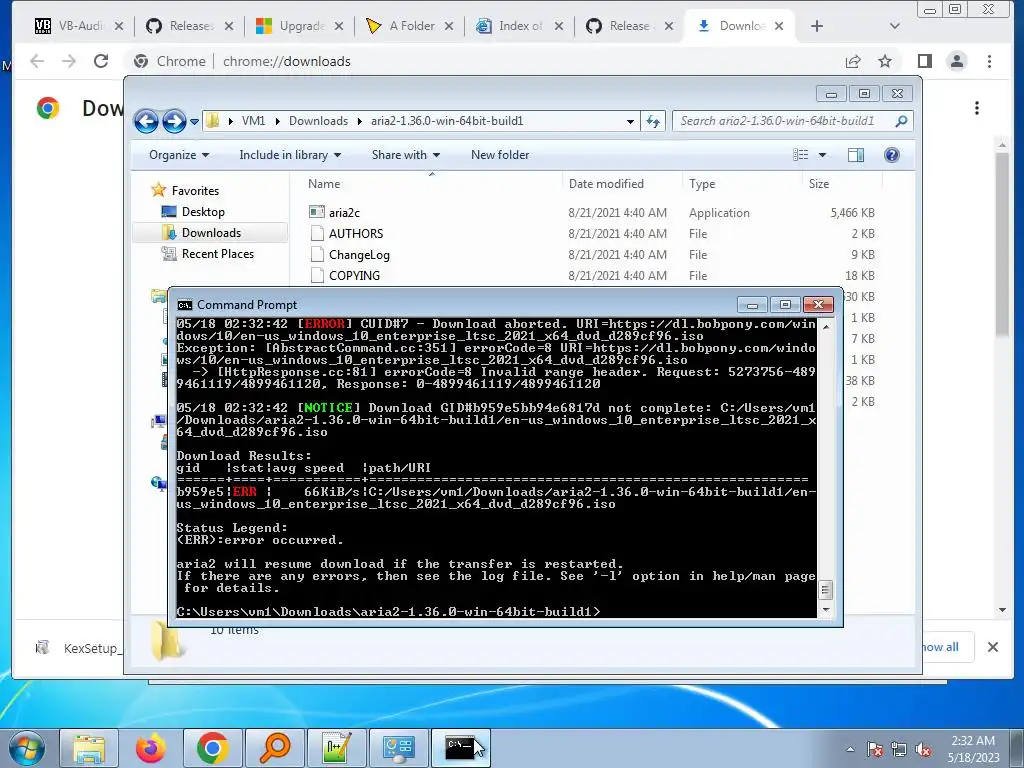Viewport: 1024px width, 768px height.
Task: Click the Downloads breadcrumb in address bar
Action: tap(319, 121)
